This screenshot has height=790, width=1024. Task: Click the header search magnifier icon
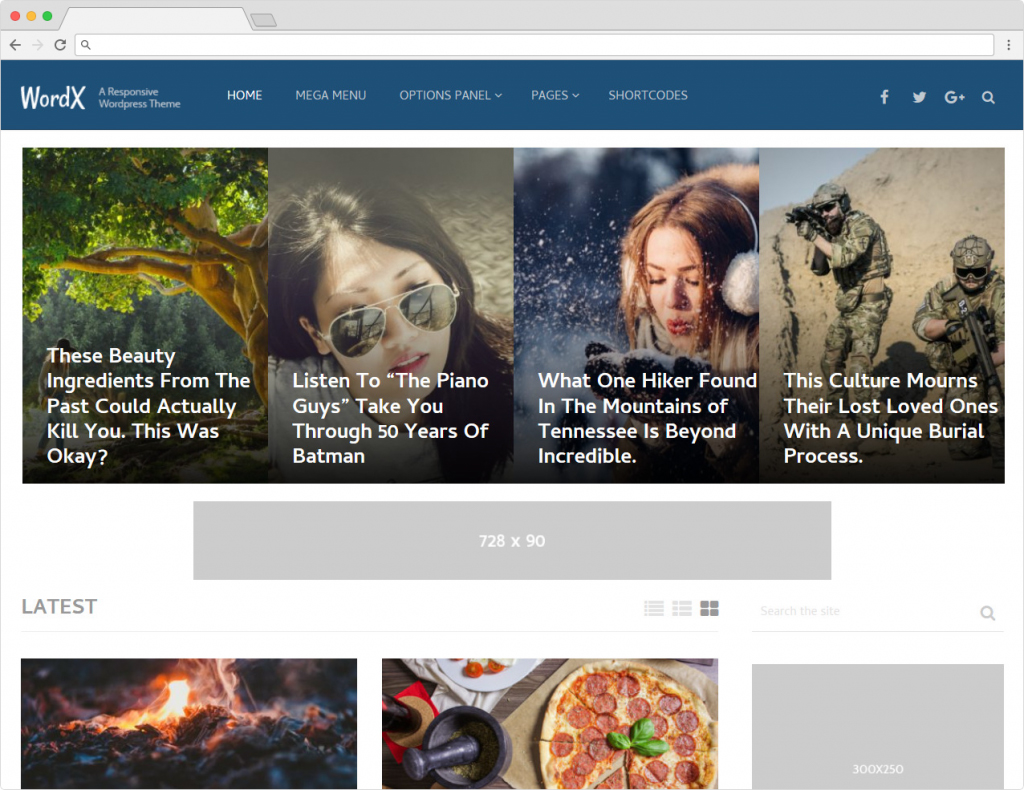pyautogui.click(x=988, y=97)
